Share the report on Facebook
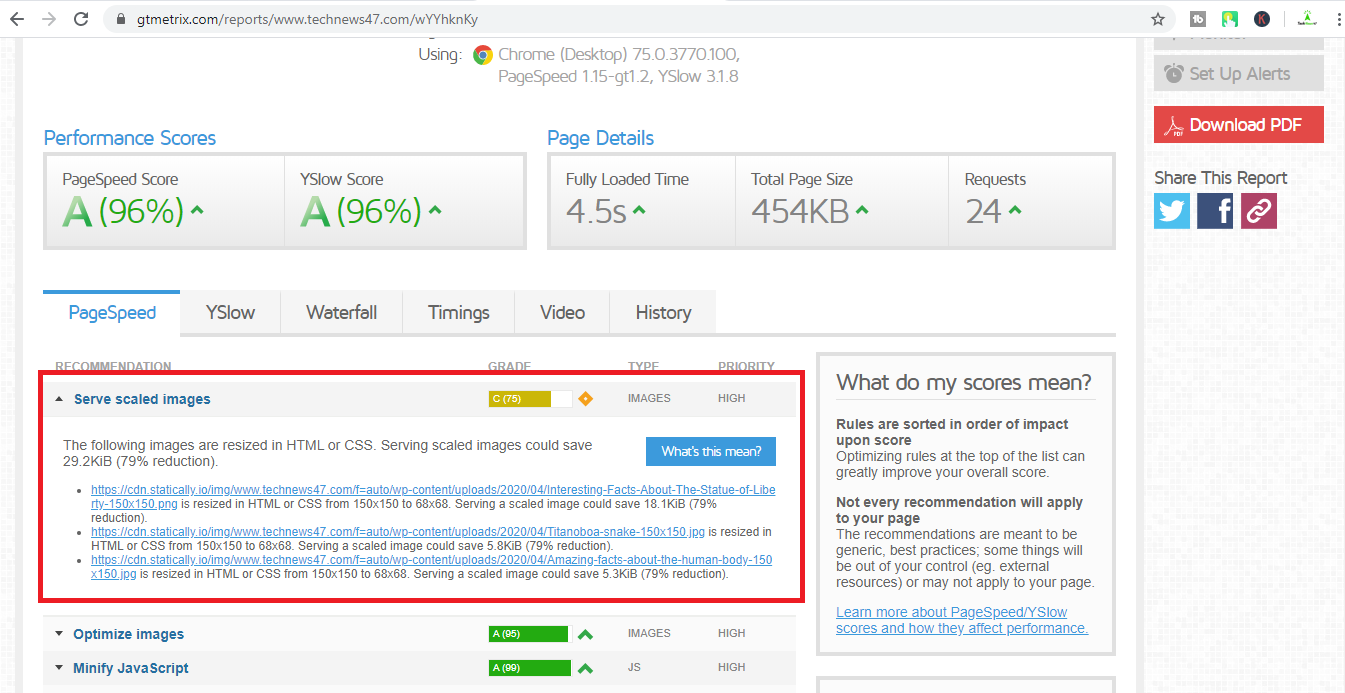Image resolution: width=1345 pixels, height=693 pixels. 1215,211
